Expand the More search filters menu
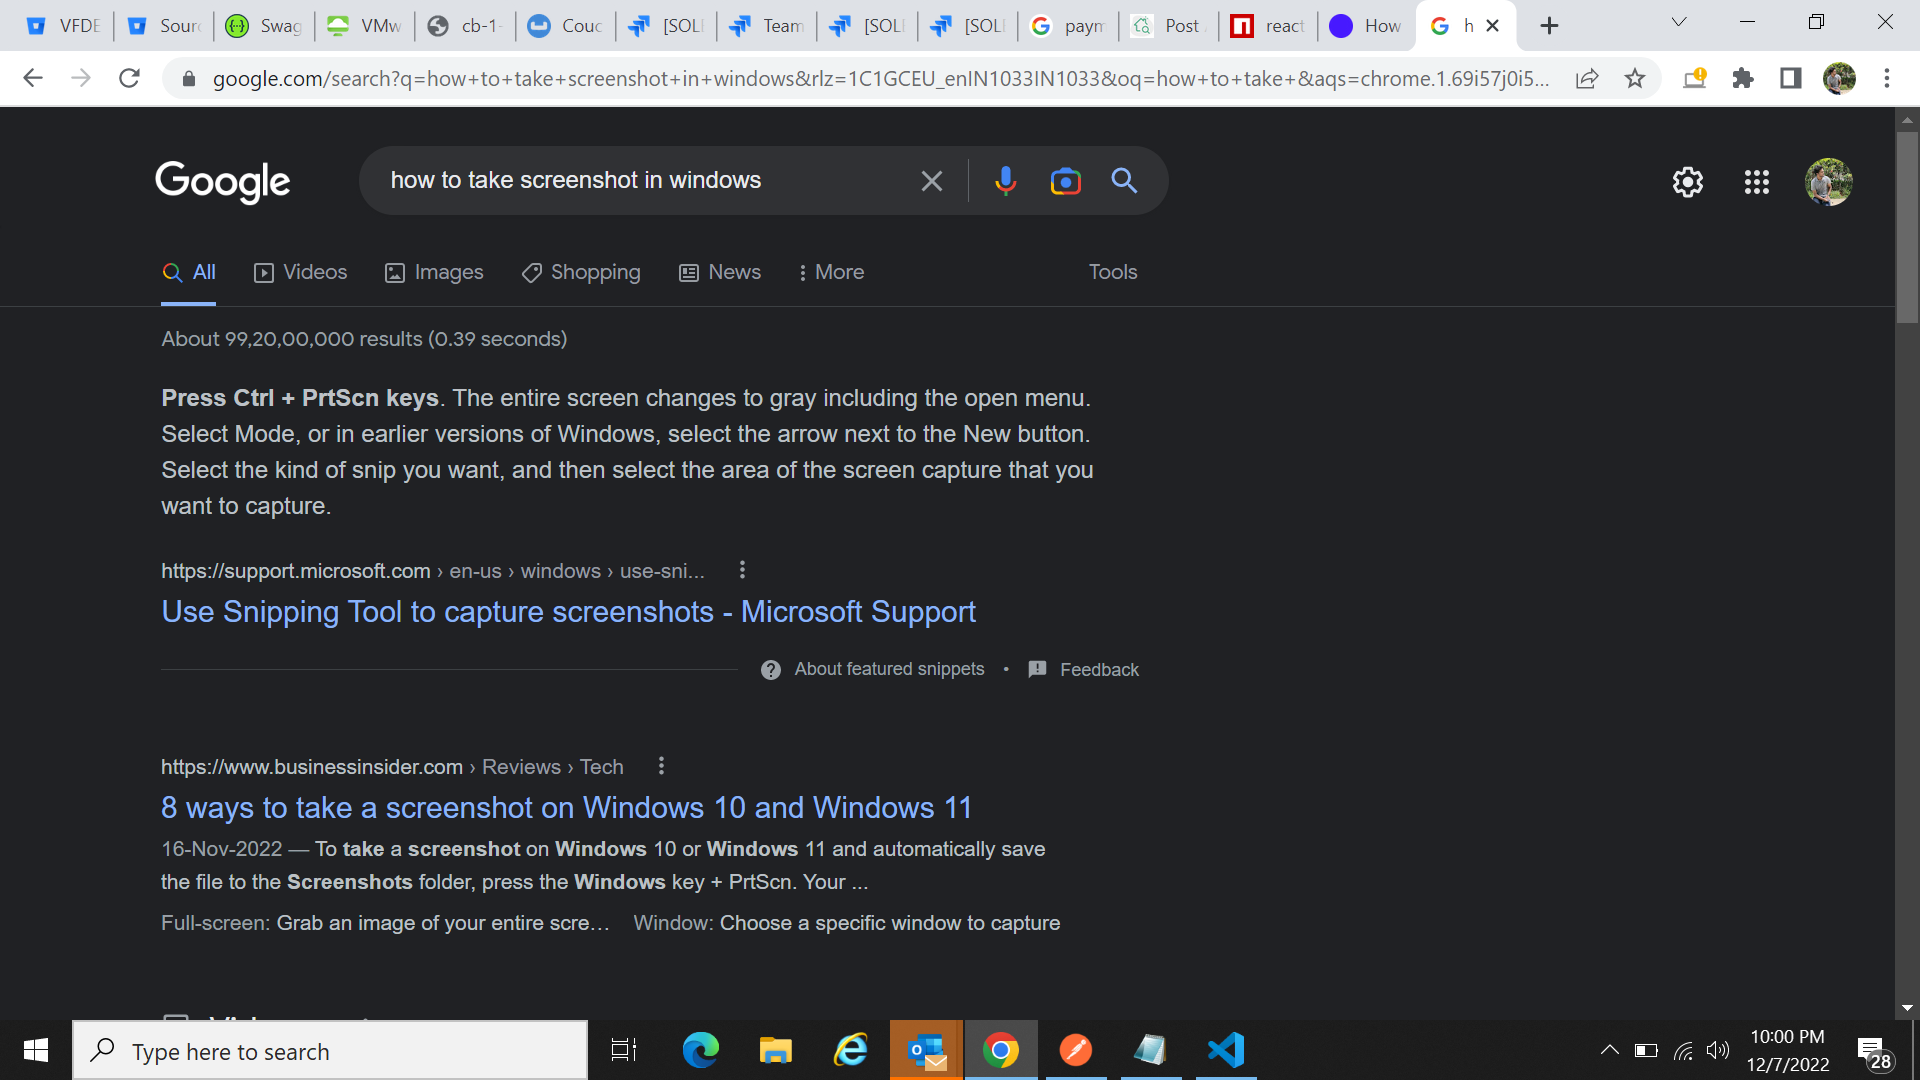The width and height of the screenshot is (1920, 1080). pyautogui.click(x=831, y=272)
